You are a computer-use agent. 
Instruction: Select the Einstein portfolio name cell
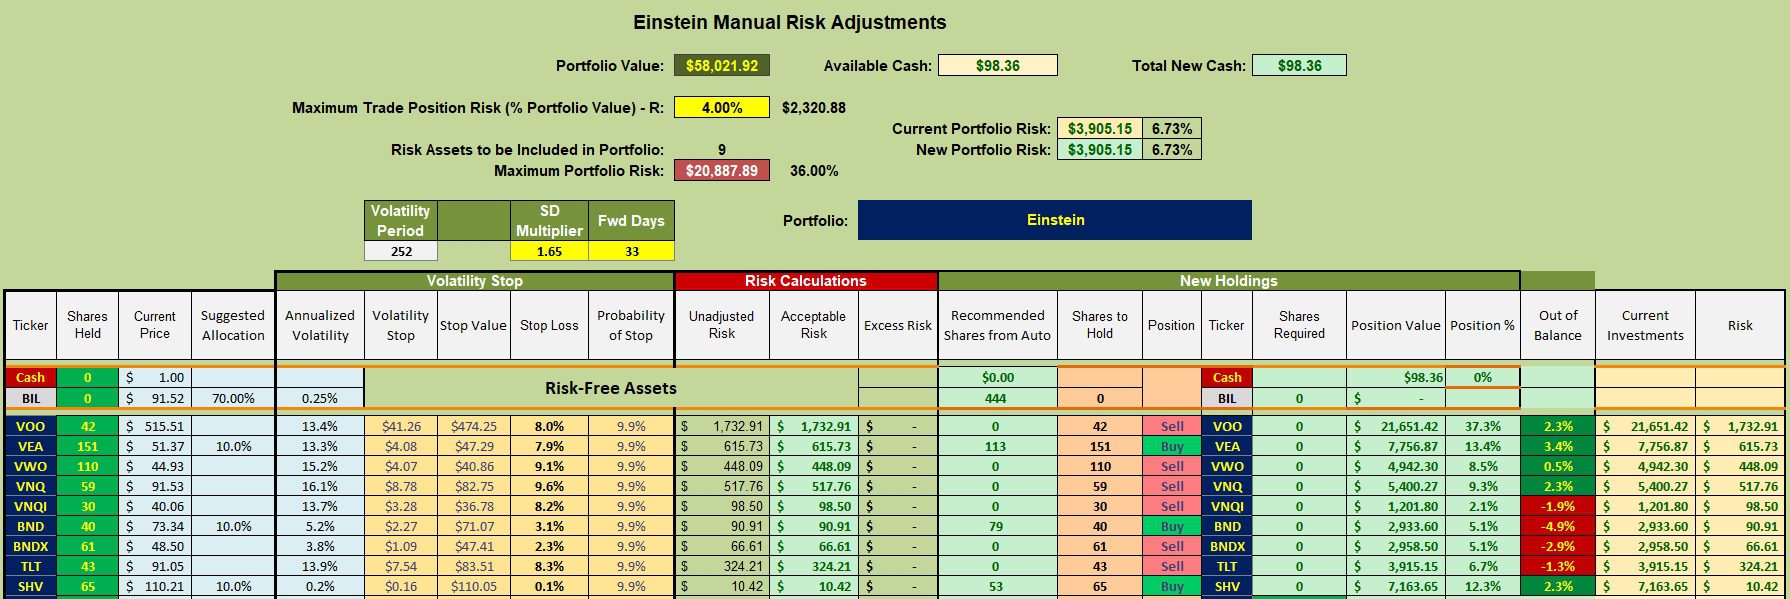[1055, 220]
